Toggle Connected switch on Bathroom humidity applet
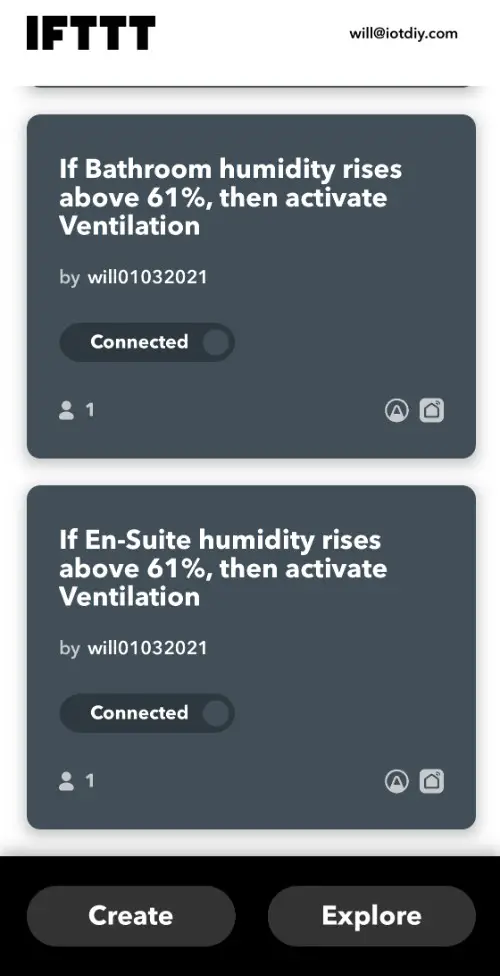 tap(147, 342)
